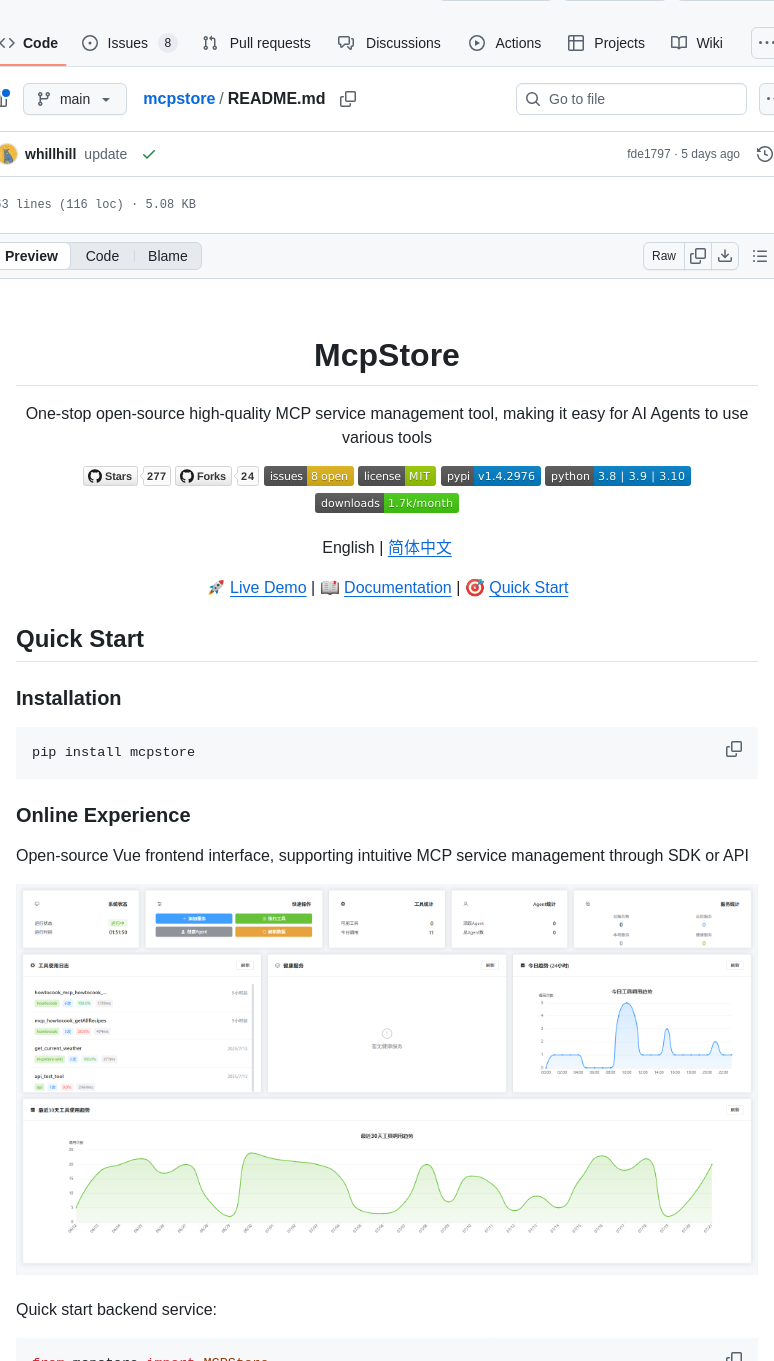Open the commit history for README.md
The width and height of the screenshot is (774, 1361).
(764, 153)
